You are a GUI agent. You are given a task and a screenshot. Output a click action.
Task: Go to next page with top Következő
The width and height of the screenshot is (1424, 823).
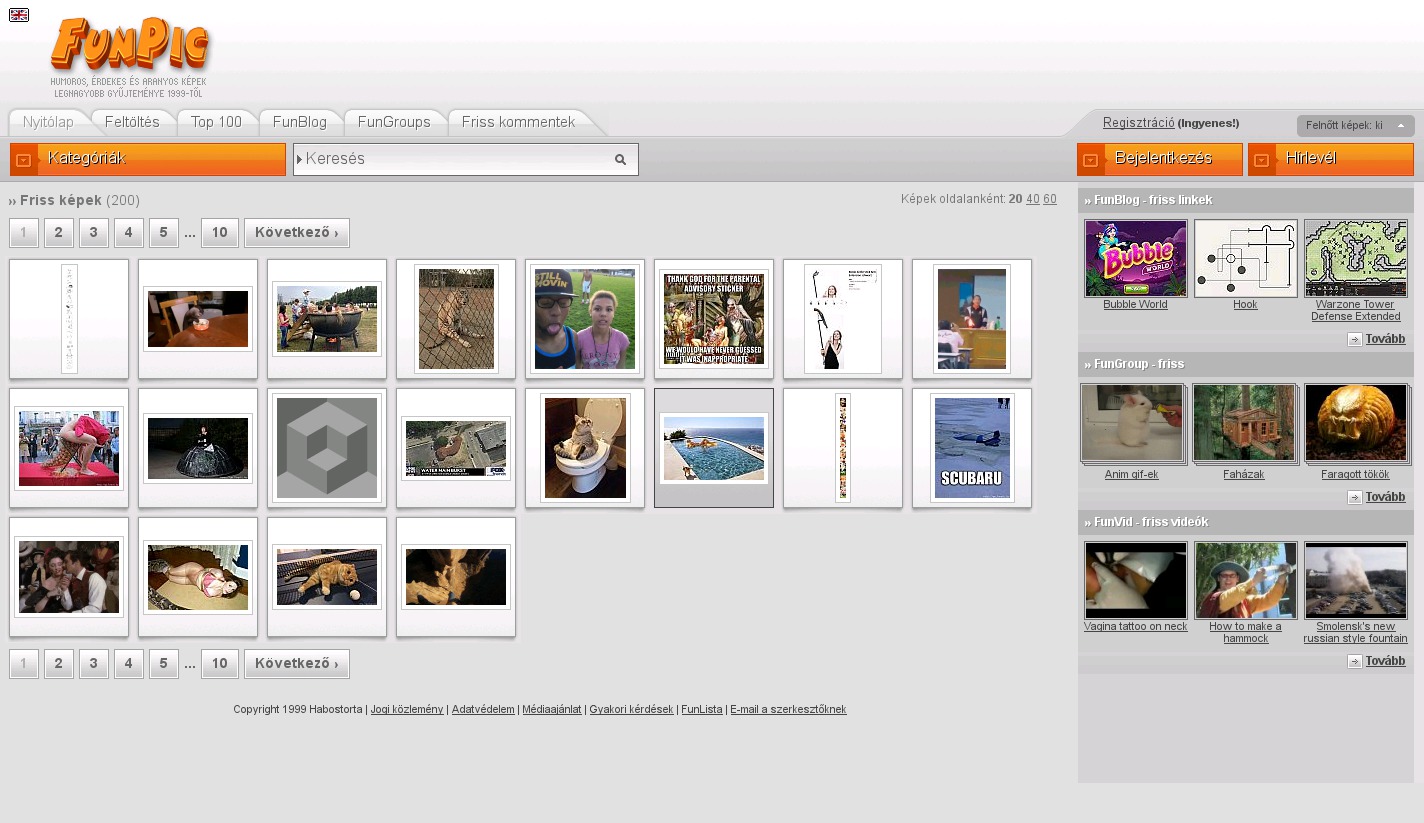click(296, 233)
